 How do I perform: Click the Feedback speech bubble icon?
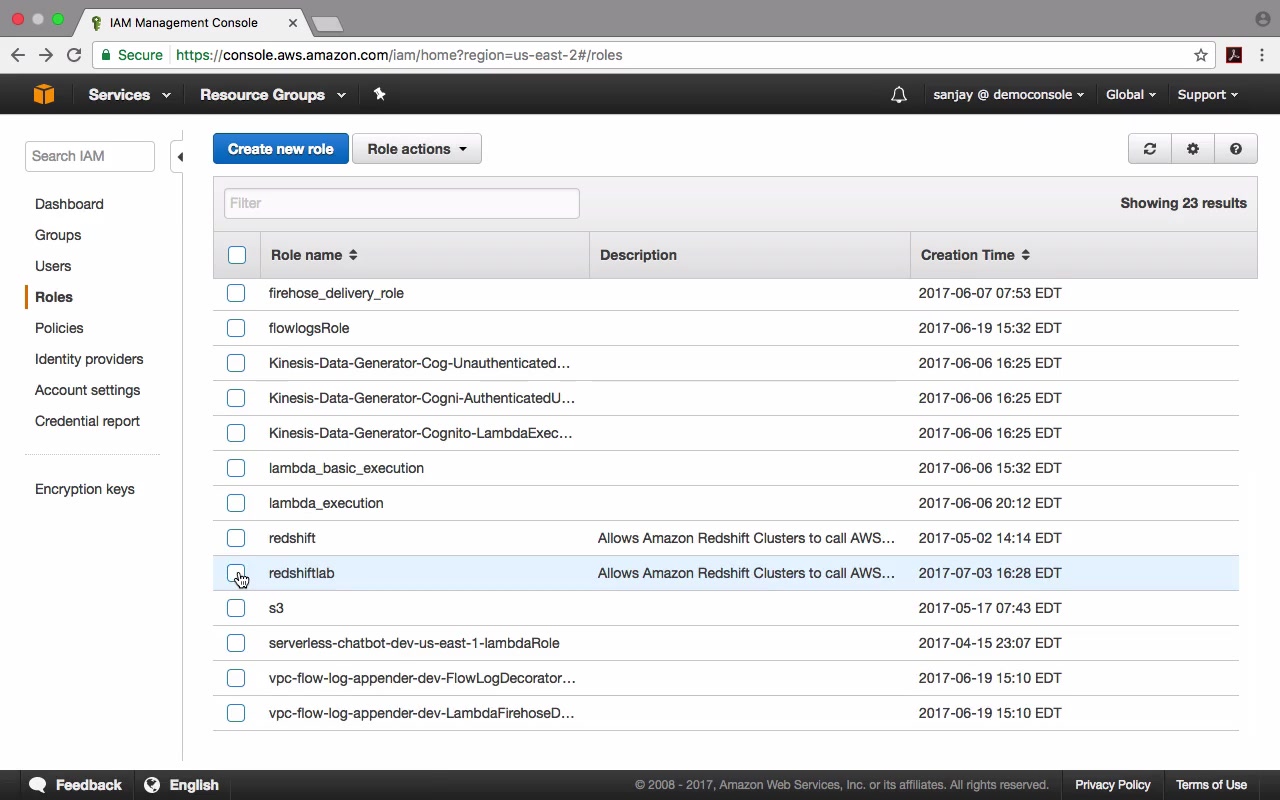[38, 785]
